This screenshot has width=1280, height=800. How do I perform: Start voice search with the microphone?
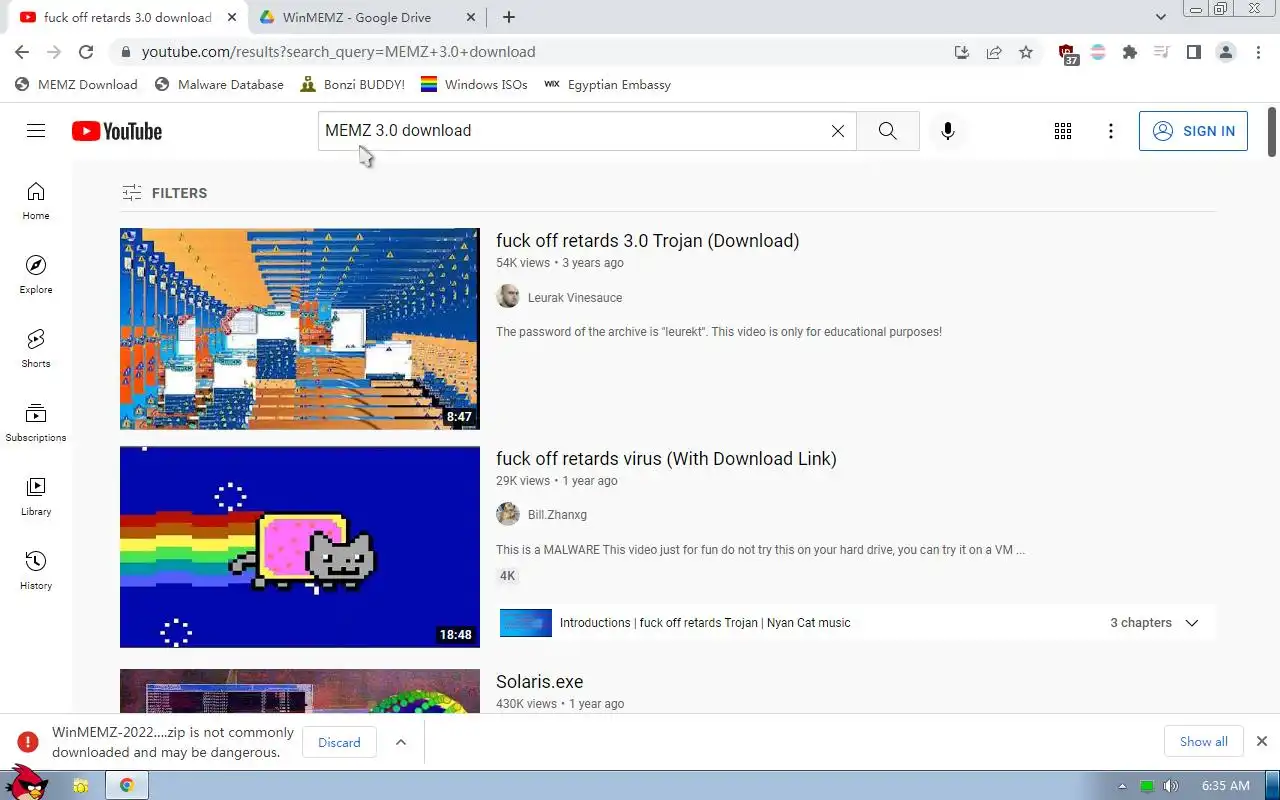[948, 131]
